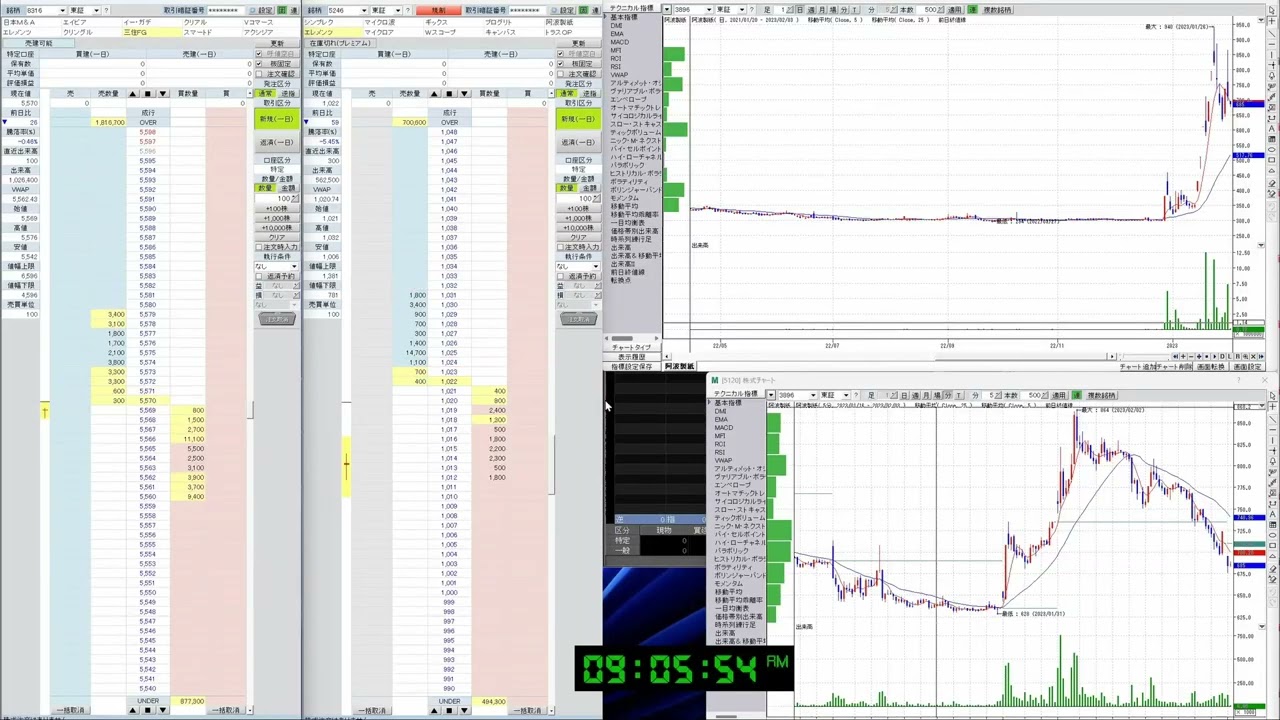Click the up triangle in 8316 order book header
Screen dimensions: 1280x720
[133, 94]
